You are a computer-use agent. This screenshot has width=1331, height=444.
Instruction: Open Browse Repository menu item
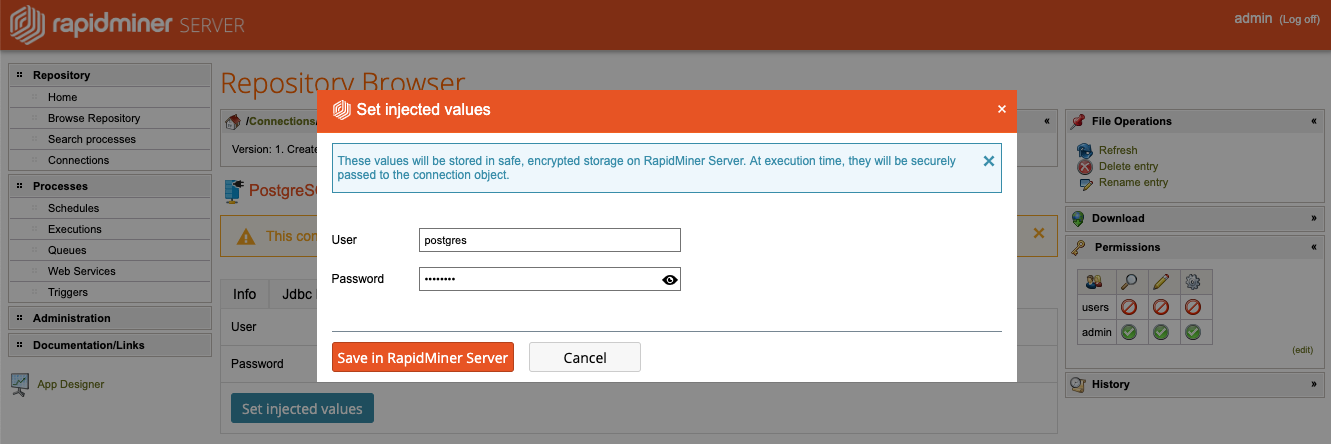point(94,118)
